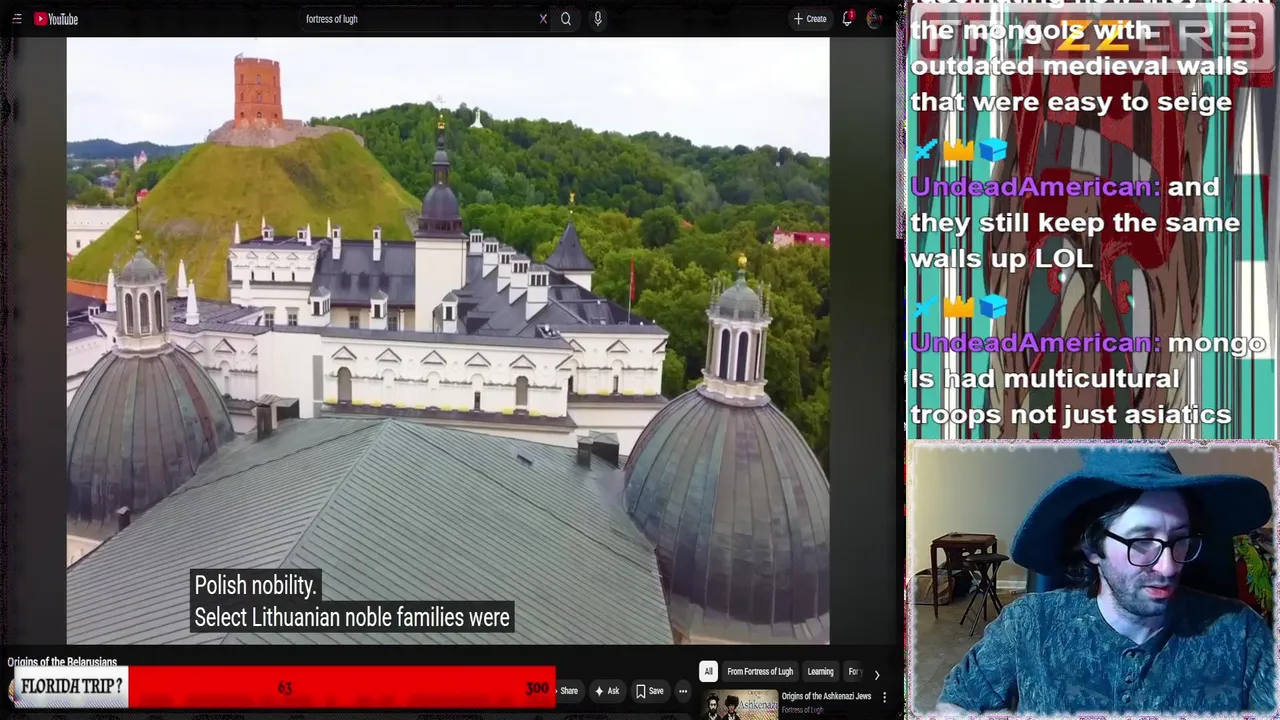The image size is (1280, 720).
Task: Open options menu for Ashkenazi Jews video
Action: pos(884,697)
